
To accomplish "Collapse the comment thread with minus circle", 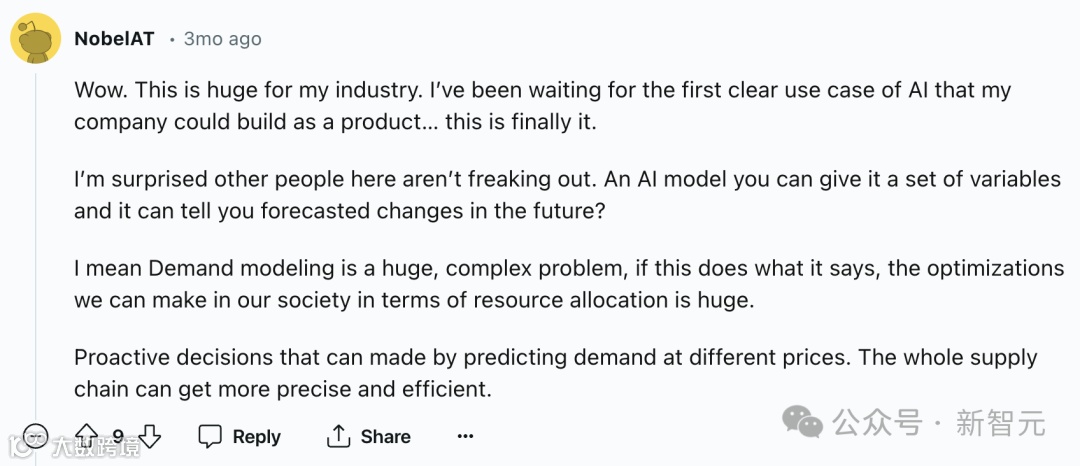I will 36,437.
